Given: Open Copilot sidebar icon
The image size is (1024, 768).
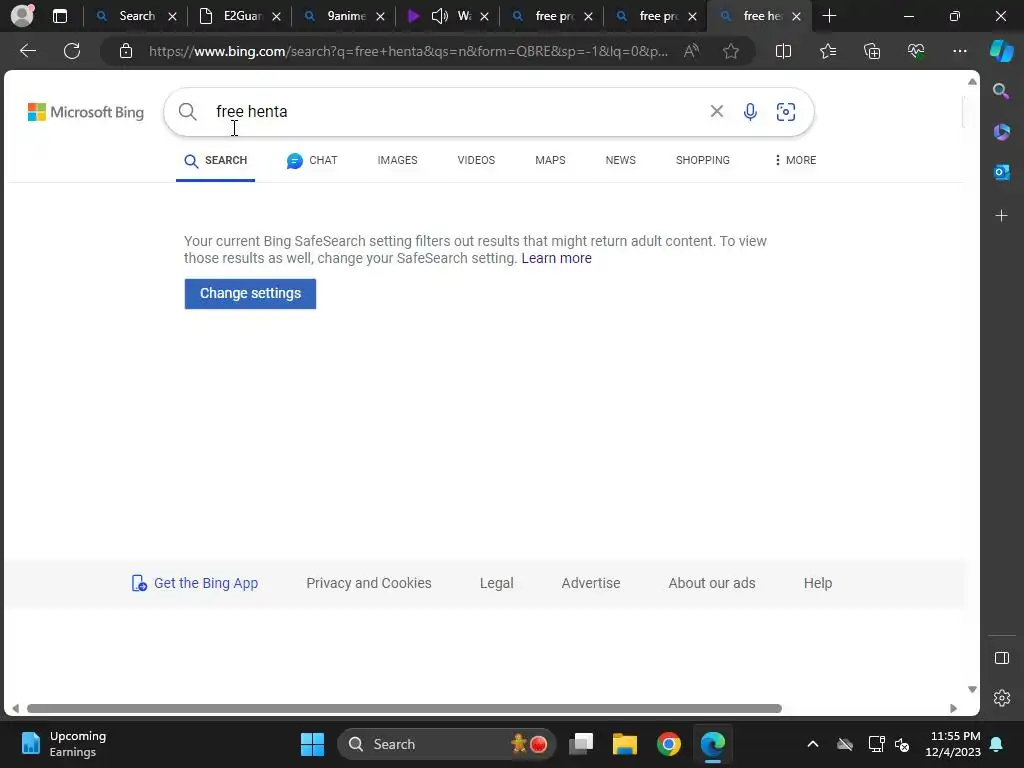Looking at the screenshot, I should [1002, 51].
